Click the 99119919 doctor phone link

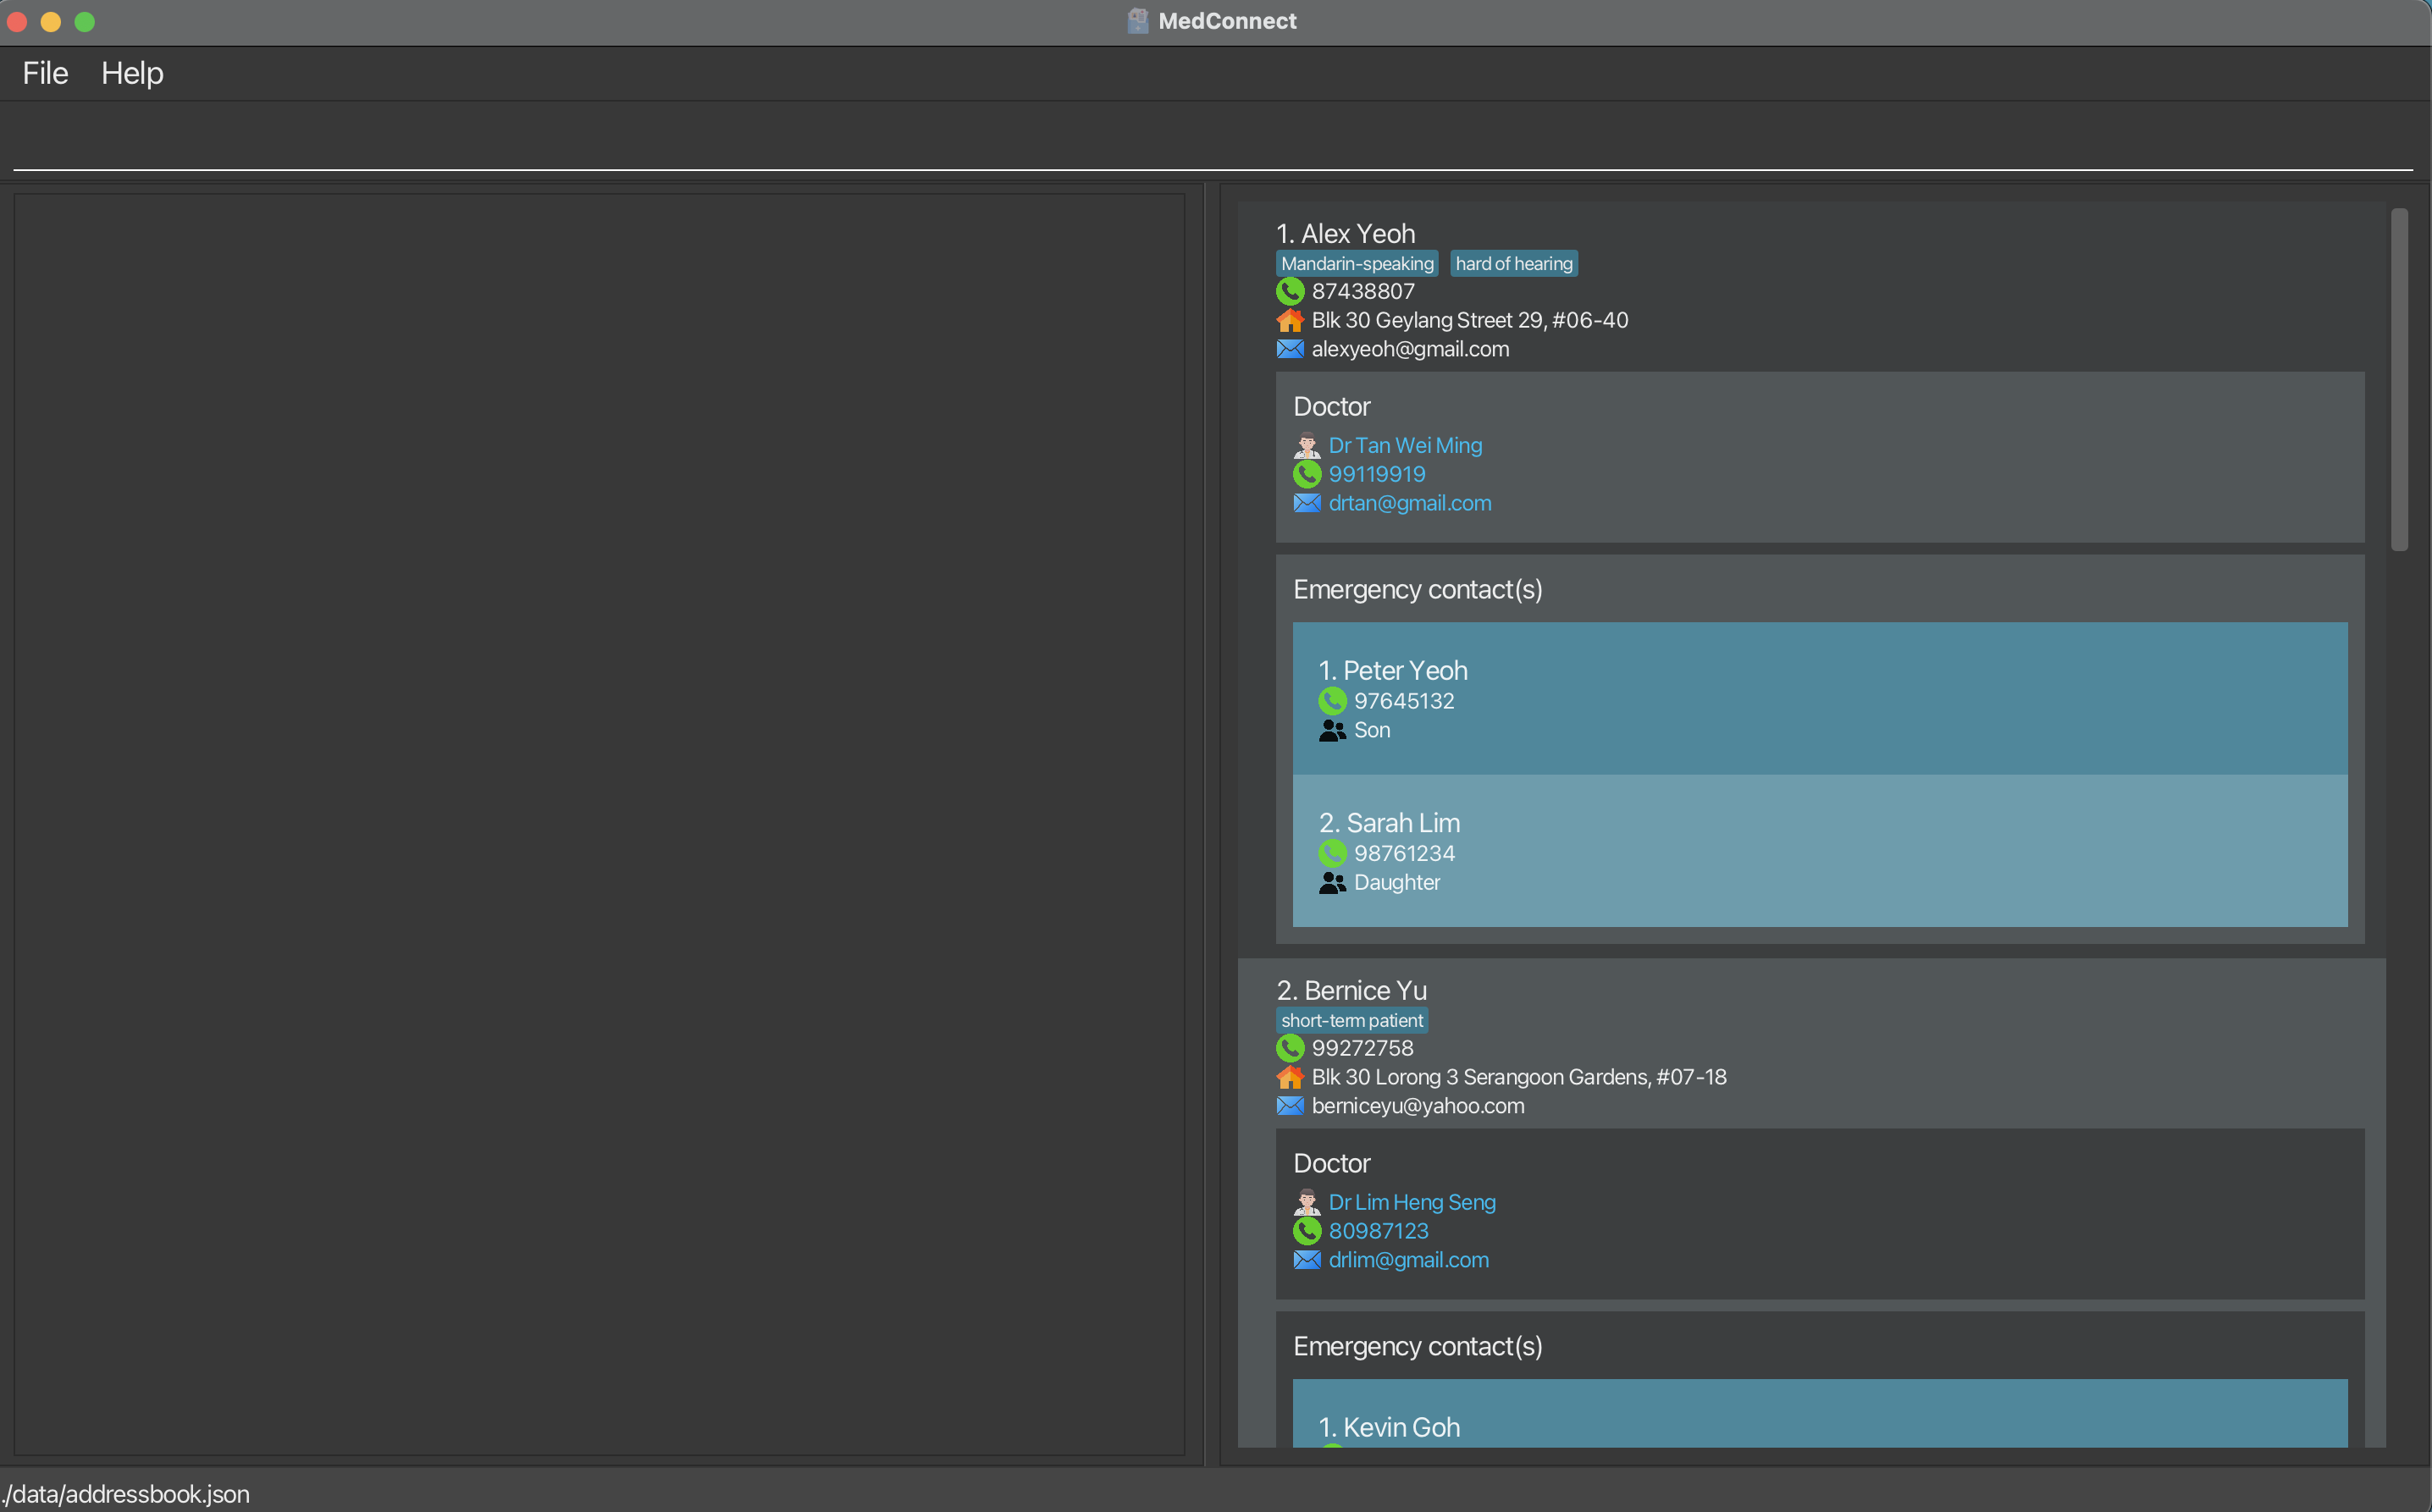pyautogui.click(x=1377, y=474)
